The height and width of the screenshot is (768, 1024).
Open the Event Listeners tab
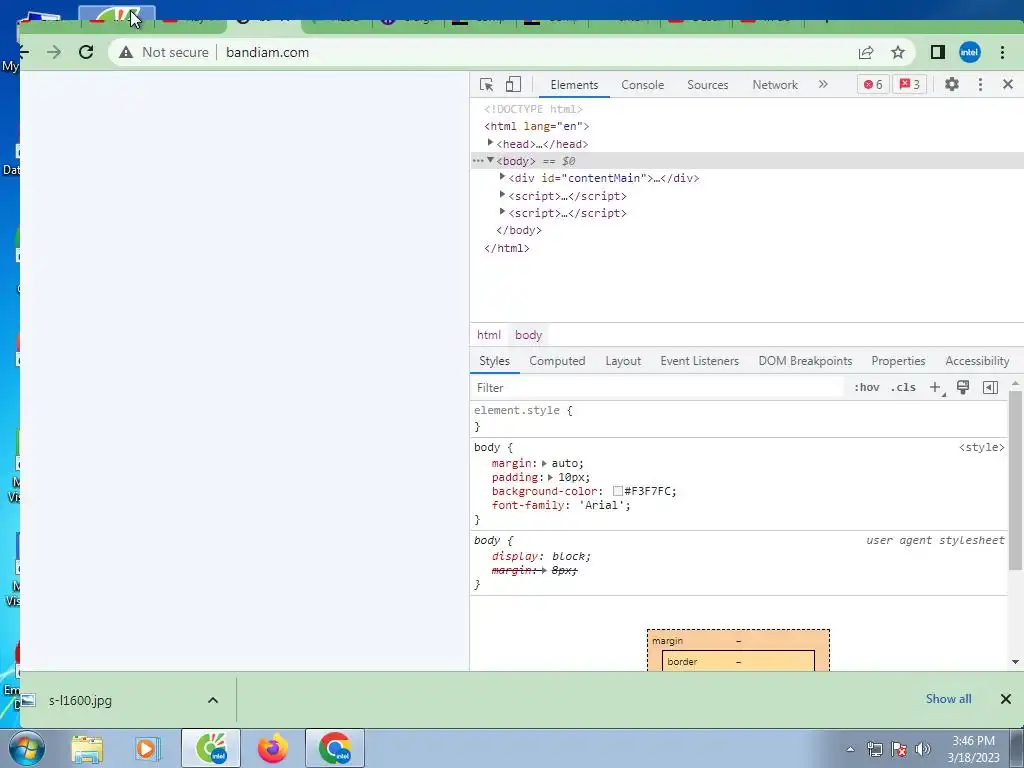[x=699, y=361]
